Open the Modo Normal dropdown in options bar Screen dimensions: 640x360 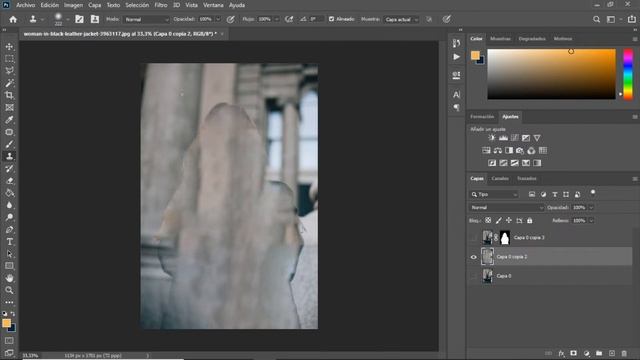(x=147, y=19)
